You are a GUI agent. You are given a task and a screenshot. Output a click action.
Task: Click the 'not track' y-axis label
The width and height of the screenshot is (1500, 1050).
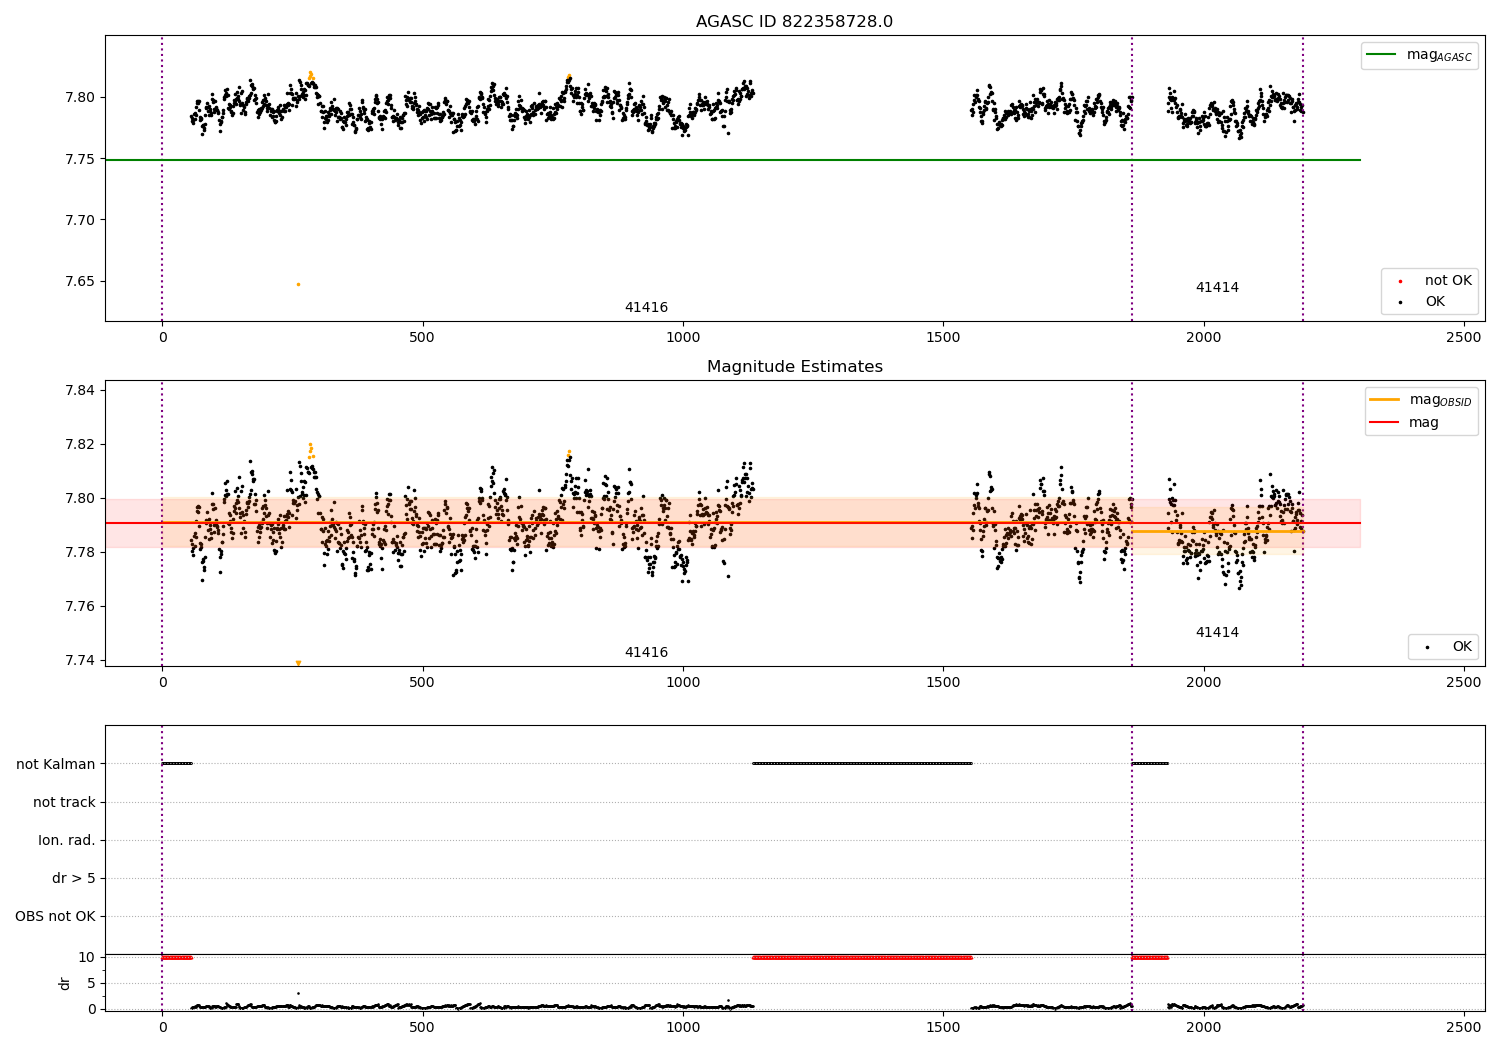64,802
